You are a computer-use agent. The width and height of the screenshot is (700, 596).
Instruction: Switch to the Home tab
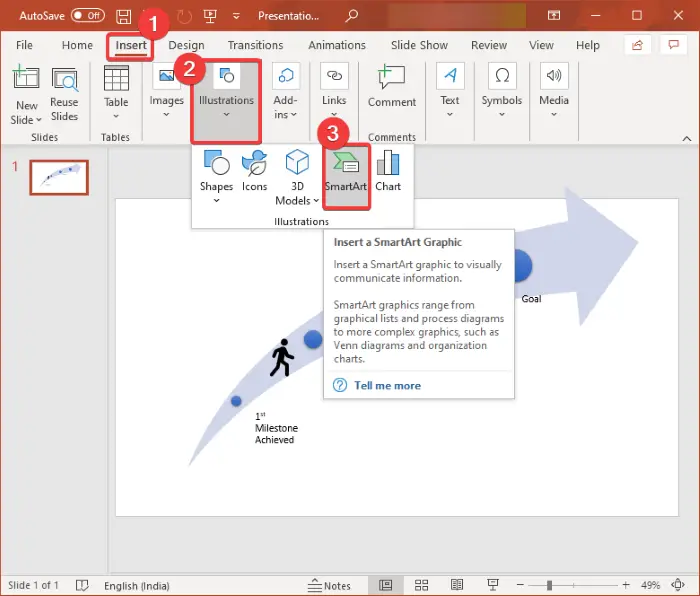(77, 45)
